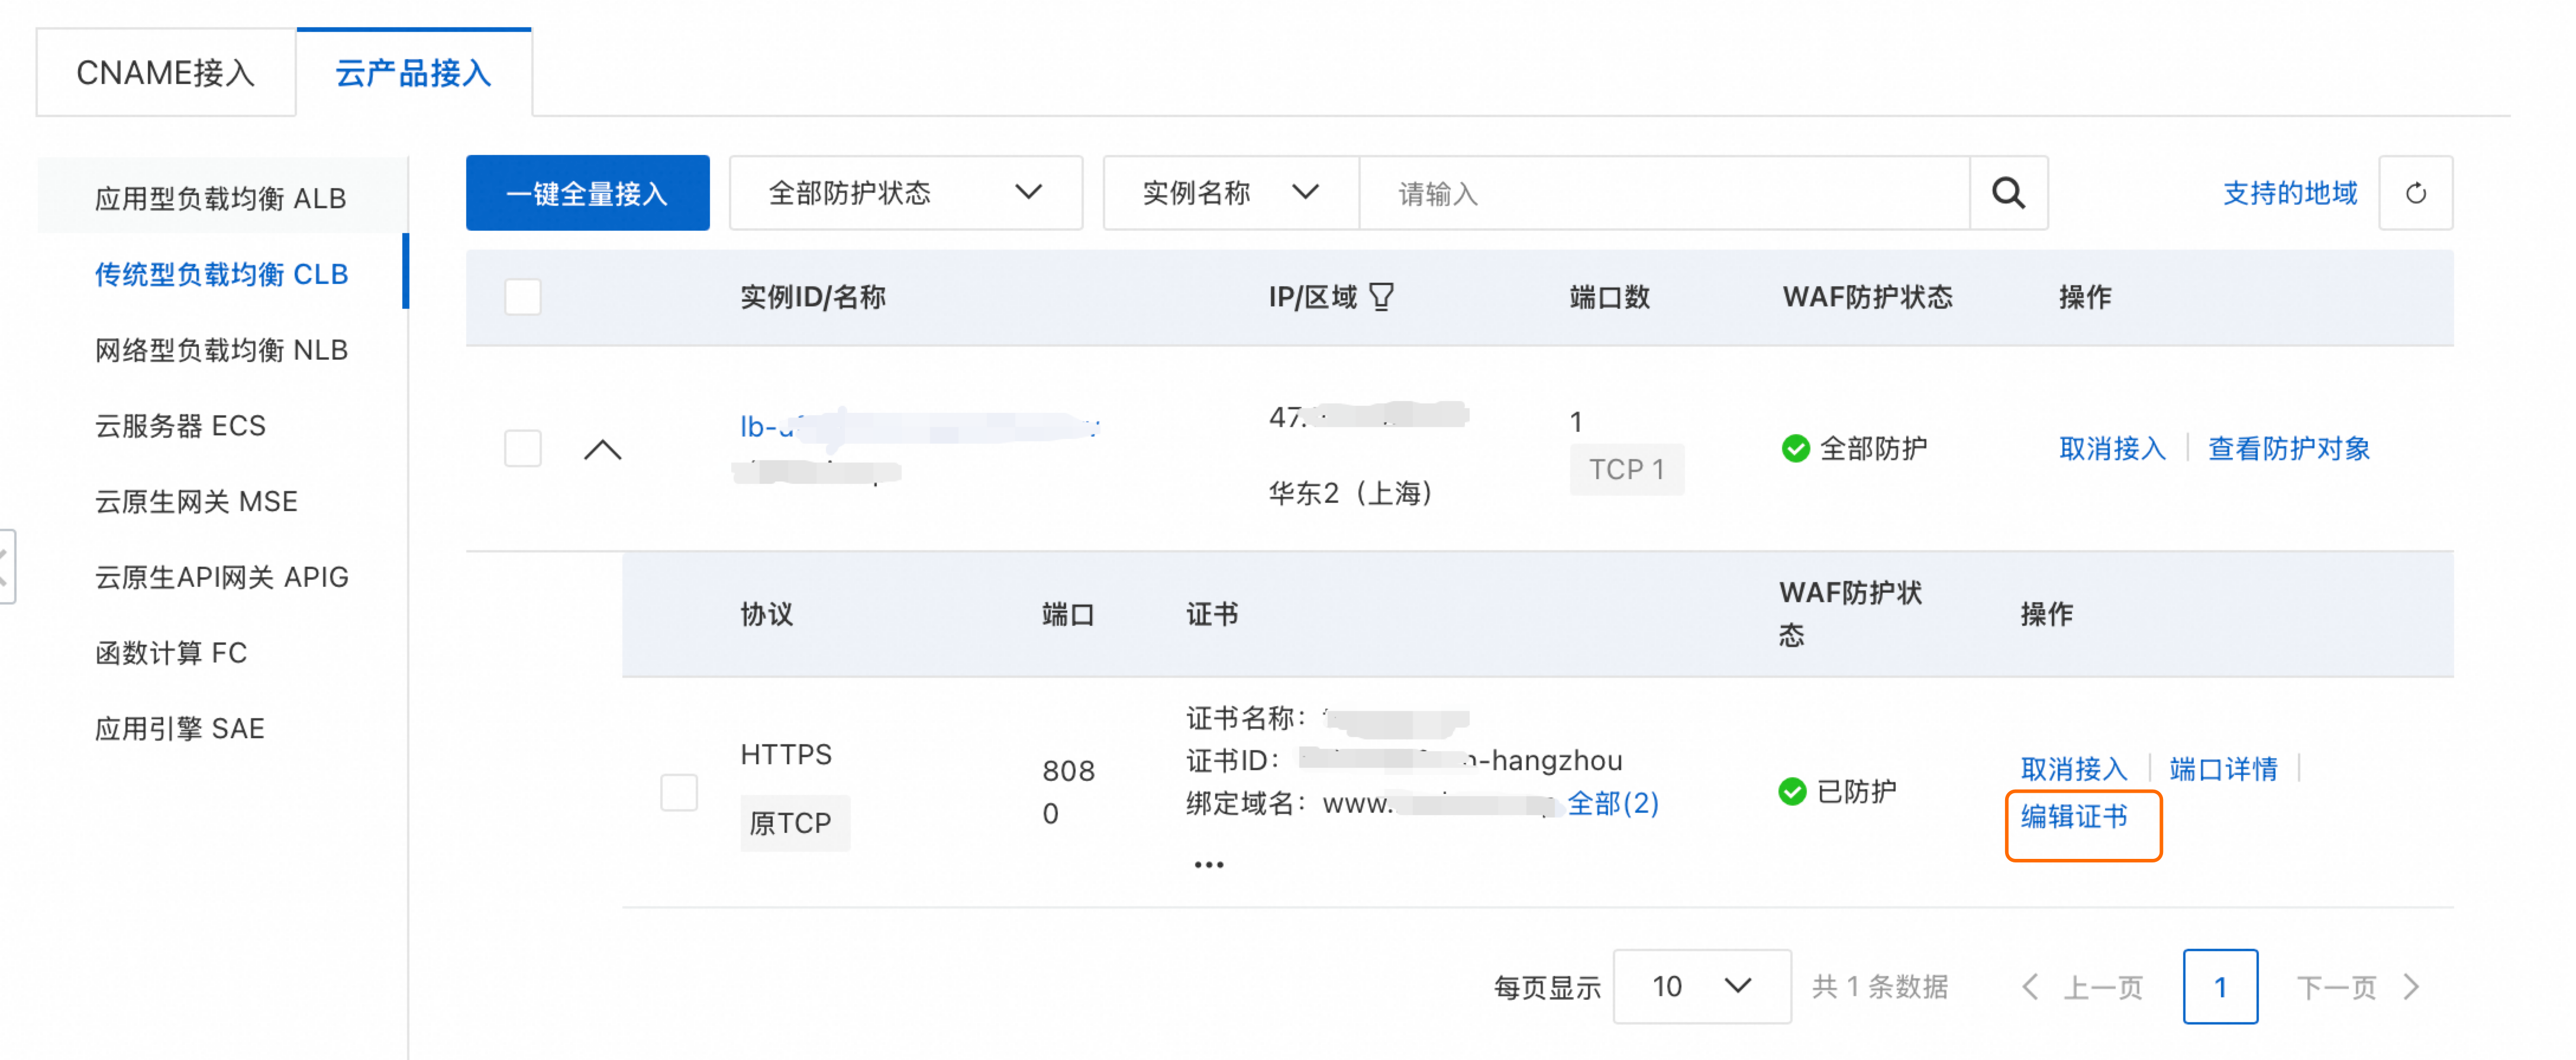Click the certificate ellipsis more icon
Image resolution: width=2576 pixels, height=1060 pixels.
click(x=1208, y=865)
